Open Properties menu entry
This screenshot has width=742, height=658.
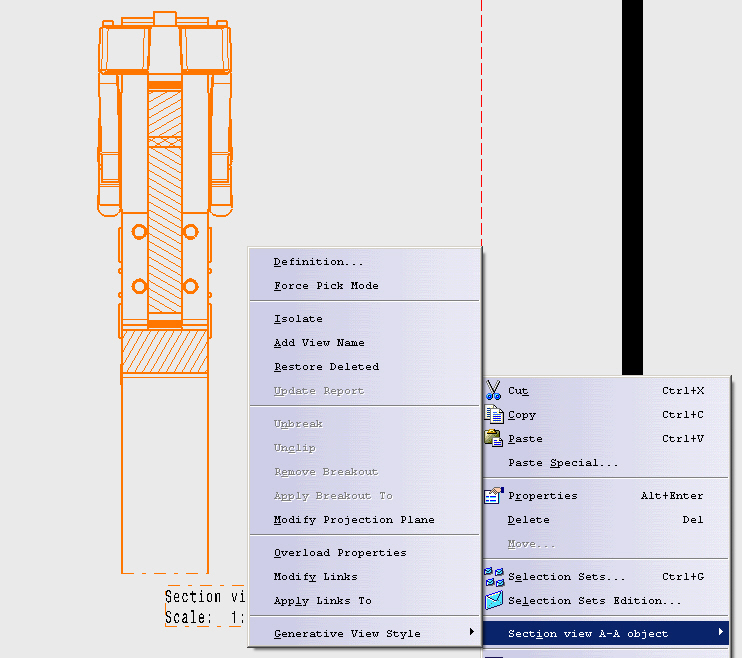pos(542,496)
